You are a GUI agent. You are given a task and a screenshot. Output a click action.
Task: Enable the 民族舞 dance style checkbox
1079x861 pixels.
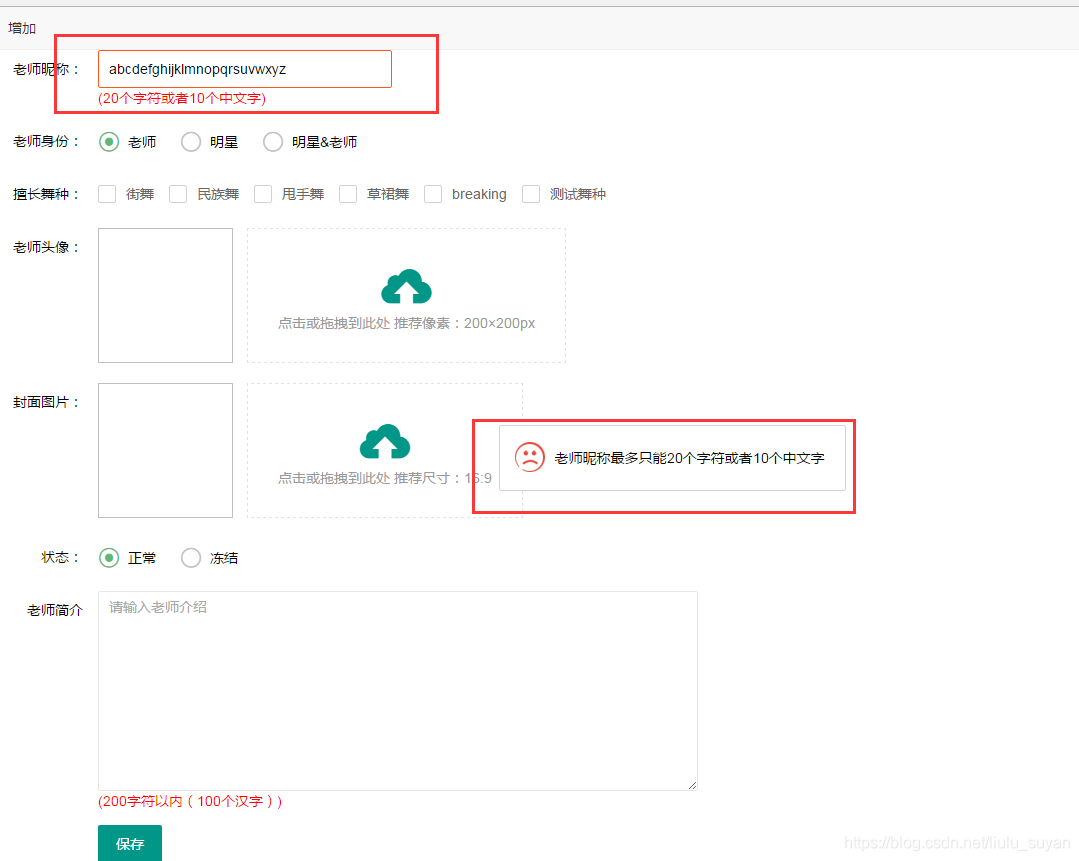pos(177,194)
